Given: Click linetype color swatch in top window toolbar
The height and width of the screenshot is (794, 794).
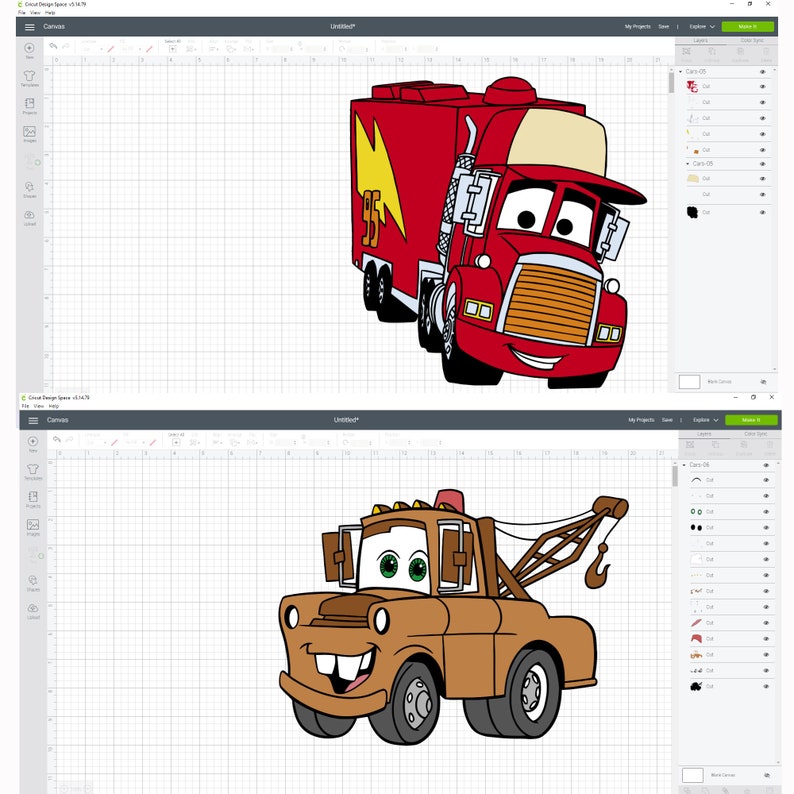Looking at the screenshot, I should 111,49.
